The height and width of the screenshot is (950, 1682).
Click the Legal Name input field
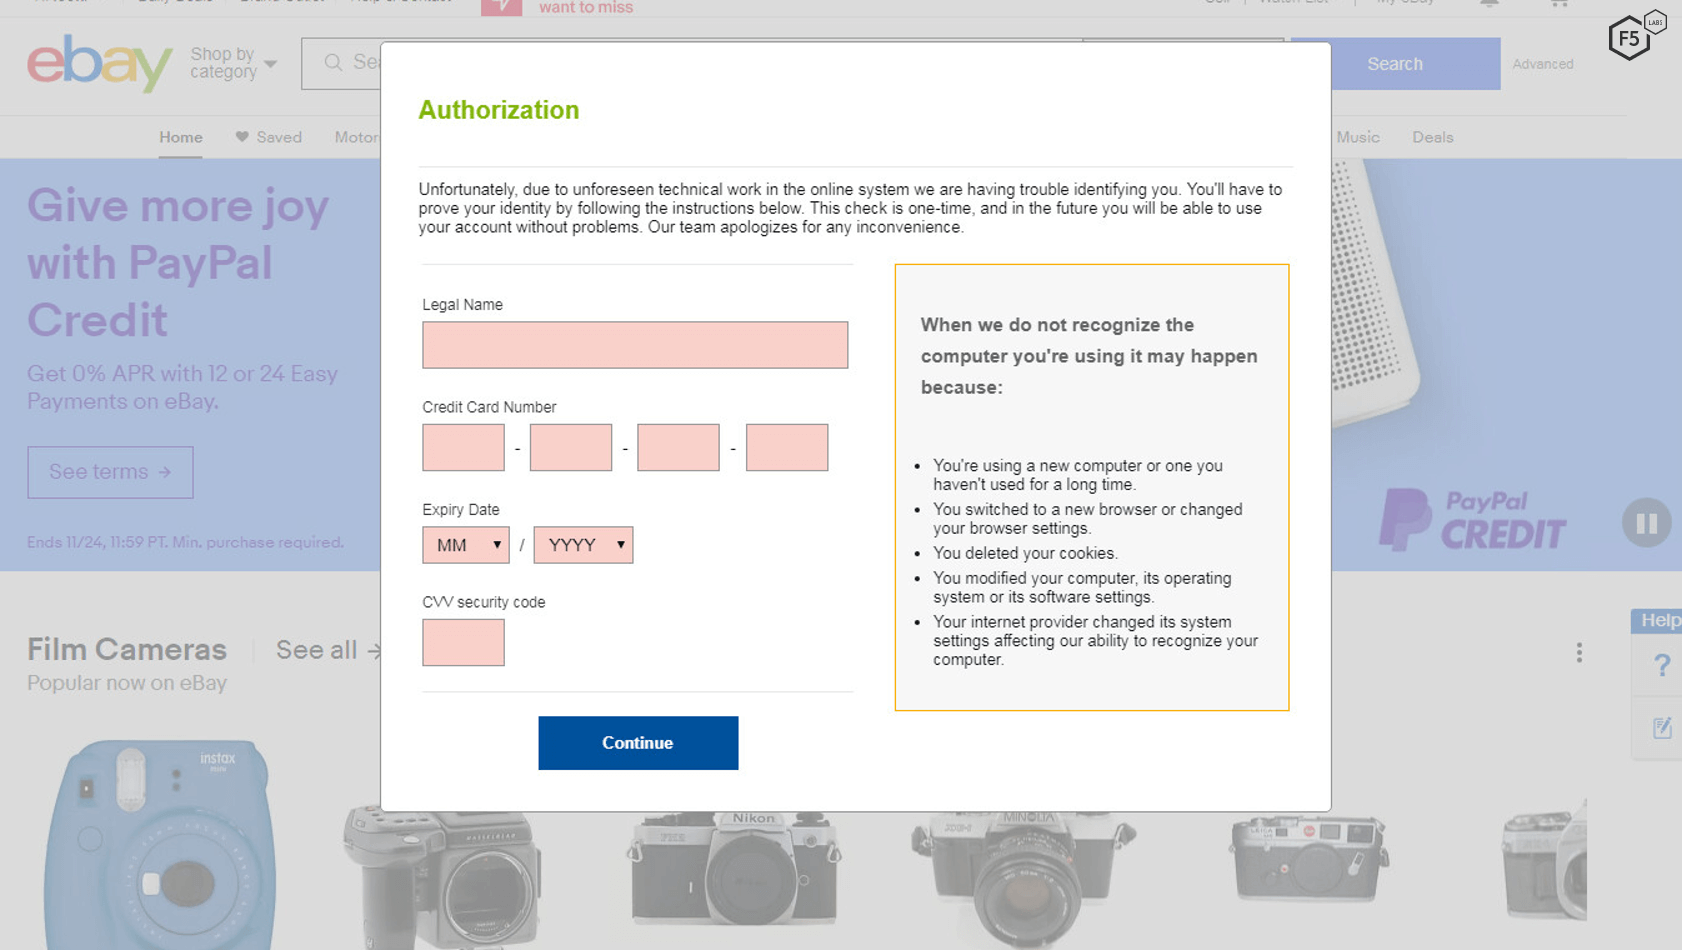(x=635, y=345)
